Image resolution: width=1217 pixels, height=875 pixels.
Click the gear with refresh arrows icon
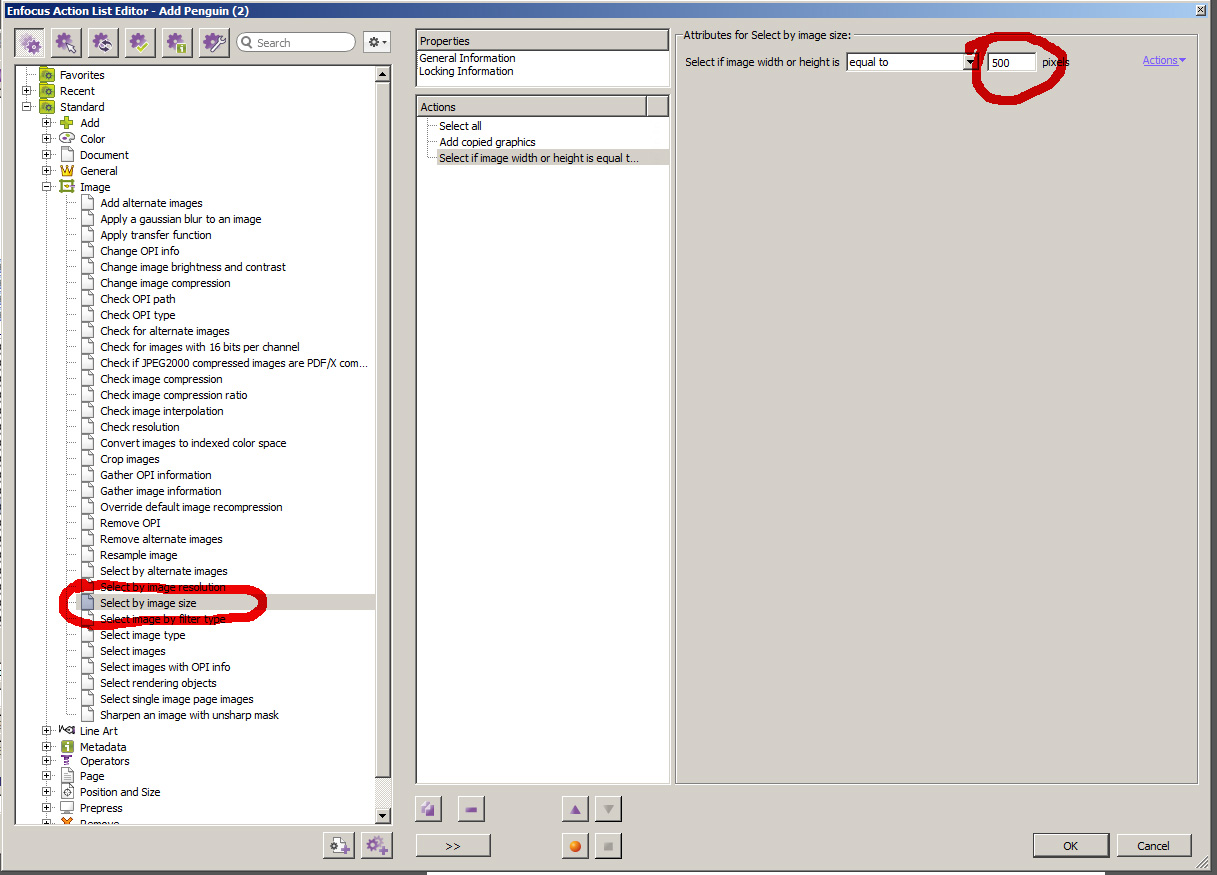pyautogui.click(x=103, y=43)
